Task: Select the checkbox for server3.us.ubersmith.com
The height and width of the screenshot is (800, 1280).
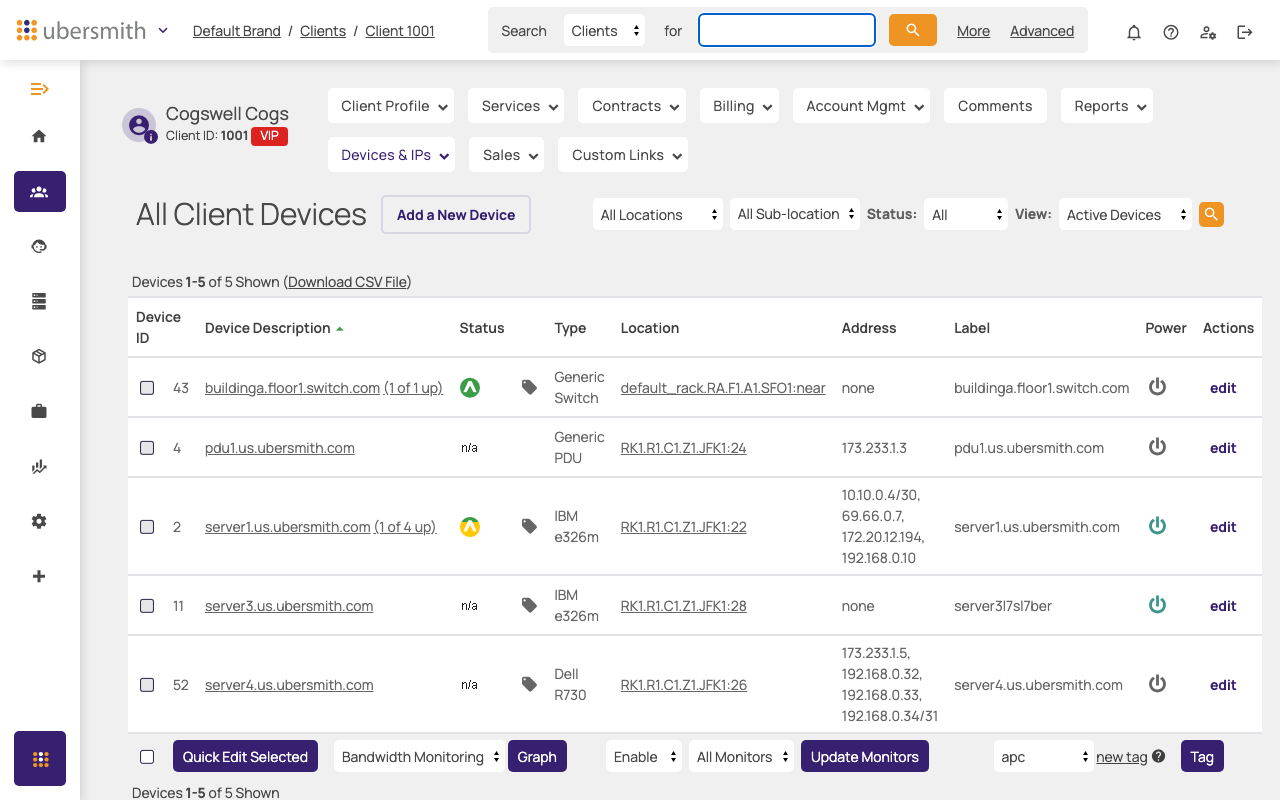Action: [147, 606]
